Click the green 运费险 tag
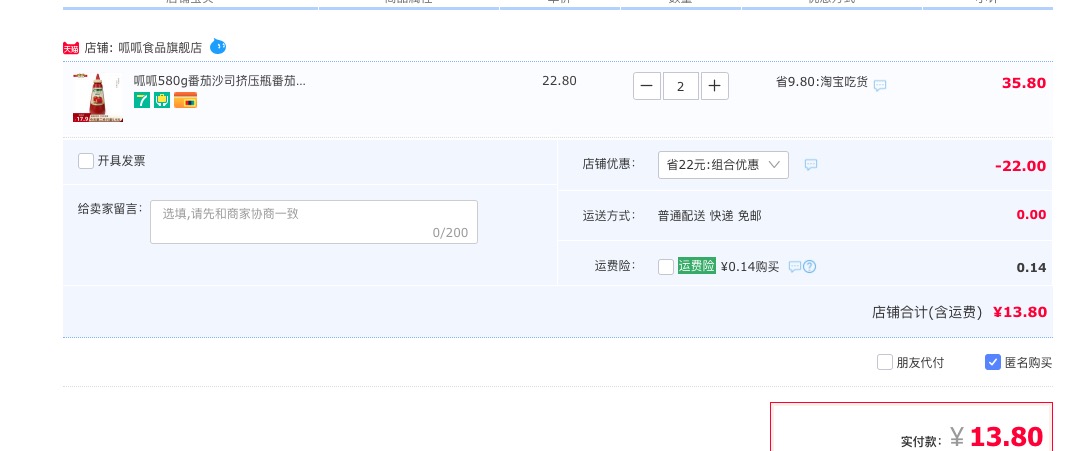Screen dimensions: 1082x451 (x=697, y=265)
